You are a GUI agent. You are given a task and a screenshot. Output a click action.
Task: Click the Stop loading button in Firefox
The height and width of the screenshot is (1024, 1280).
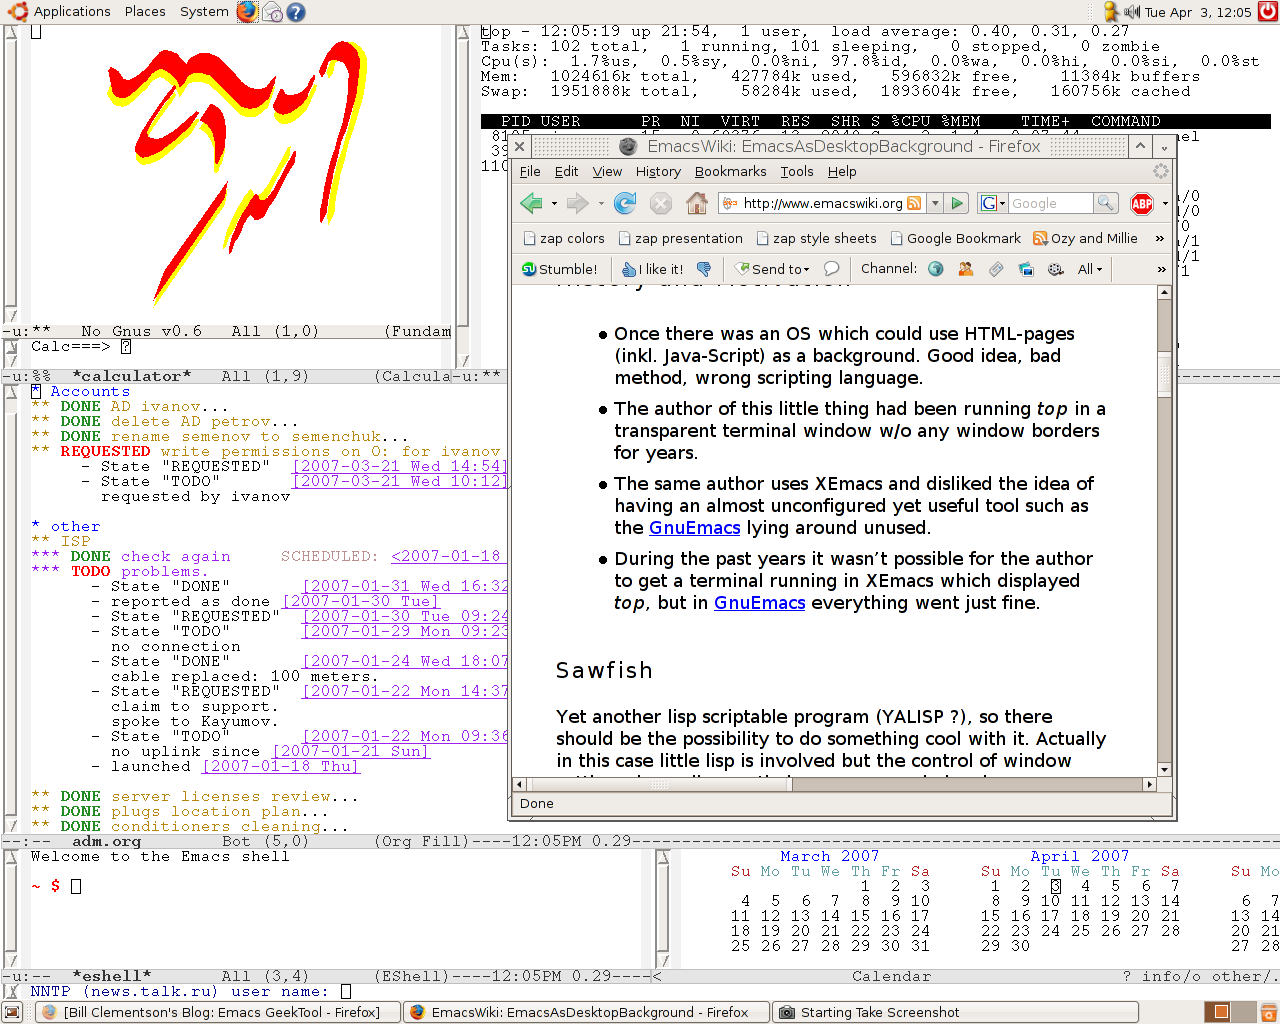pos(661,203)
